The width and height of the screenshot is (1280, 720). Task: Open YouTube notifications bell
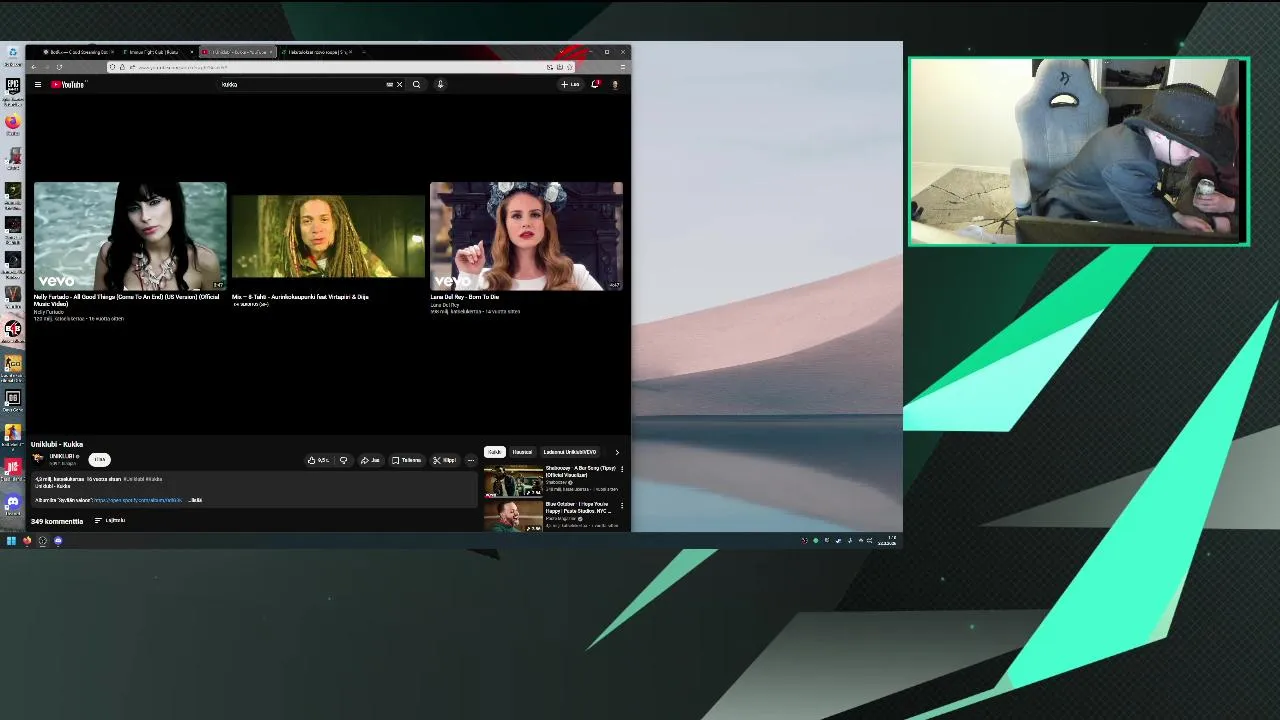[595, 85]
